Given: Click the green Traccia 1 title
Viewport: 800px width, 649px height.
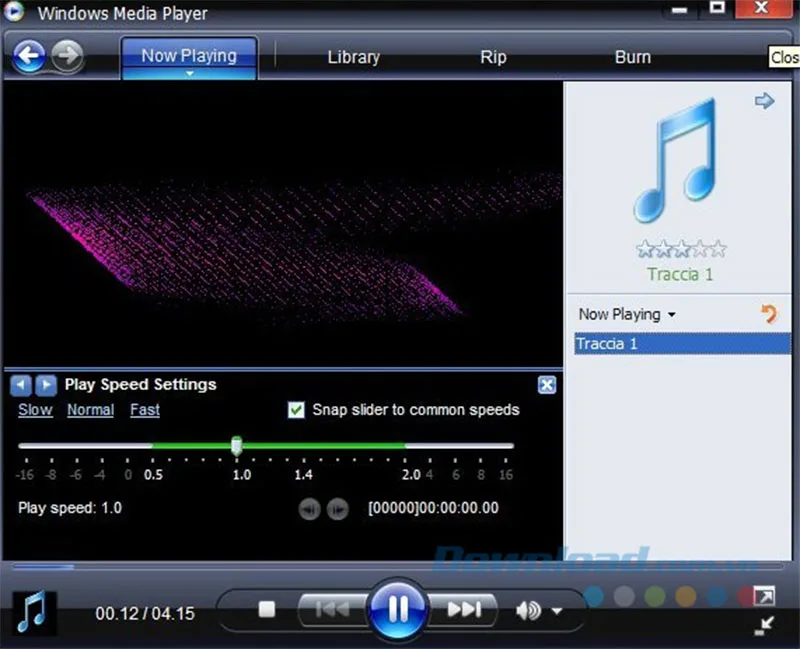Looking at the screenshot, I should tap(680, 274).
